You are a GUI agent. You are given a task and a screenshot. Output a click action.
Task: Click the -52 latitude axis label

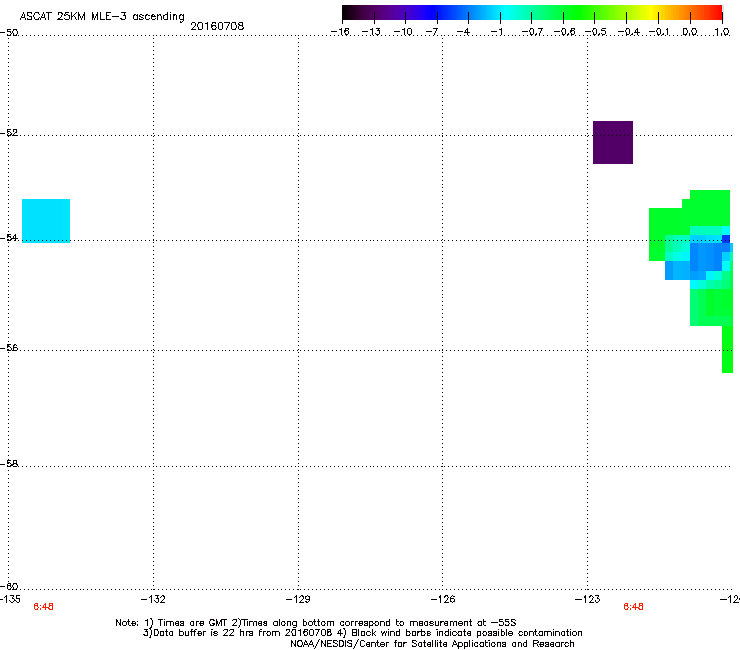[9, 133]
